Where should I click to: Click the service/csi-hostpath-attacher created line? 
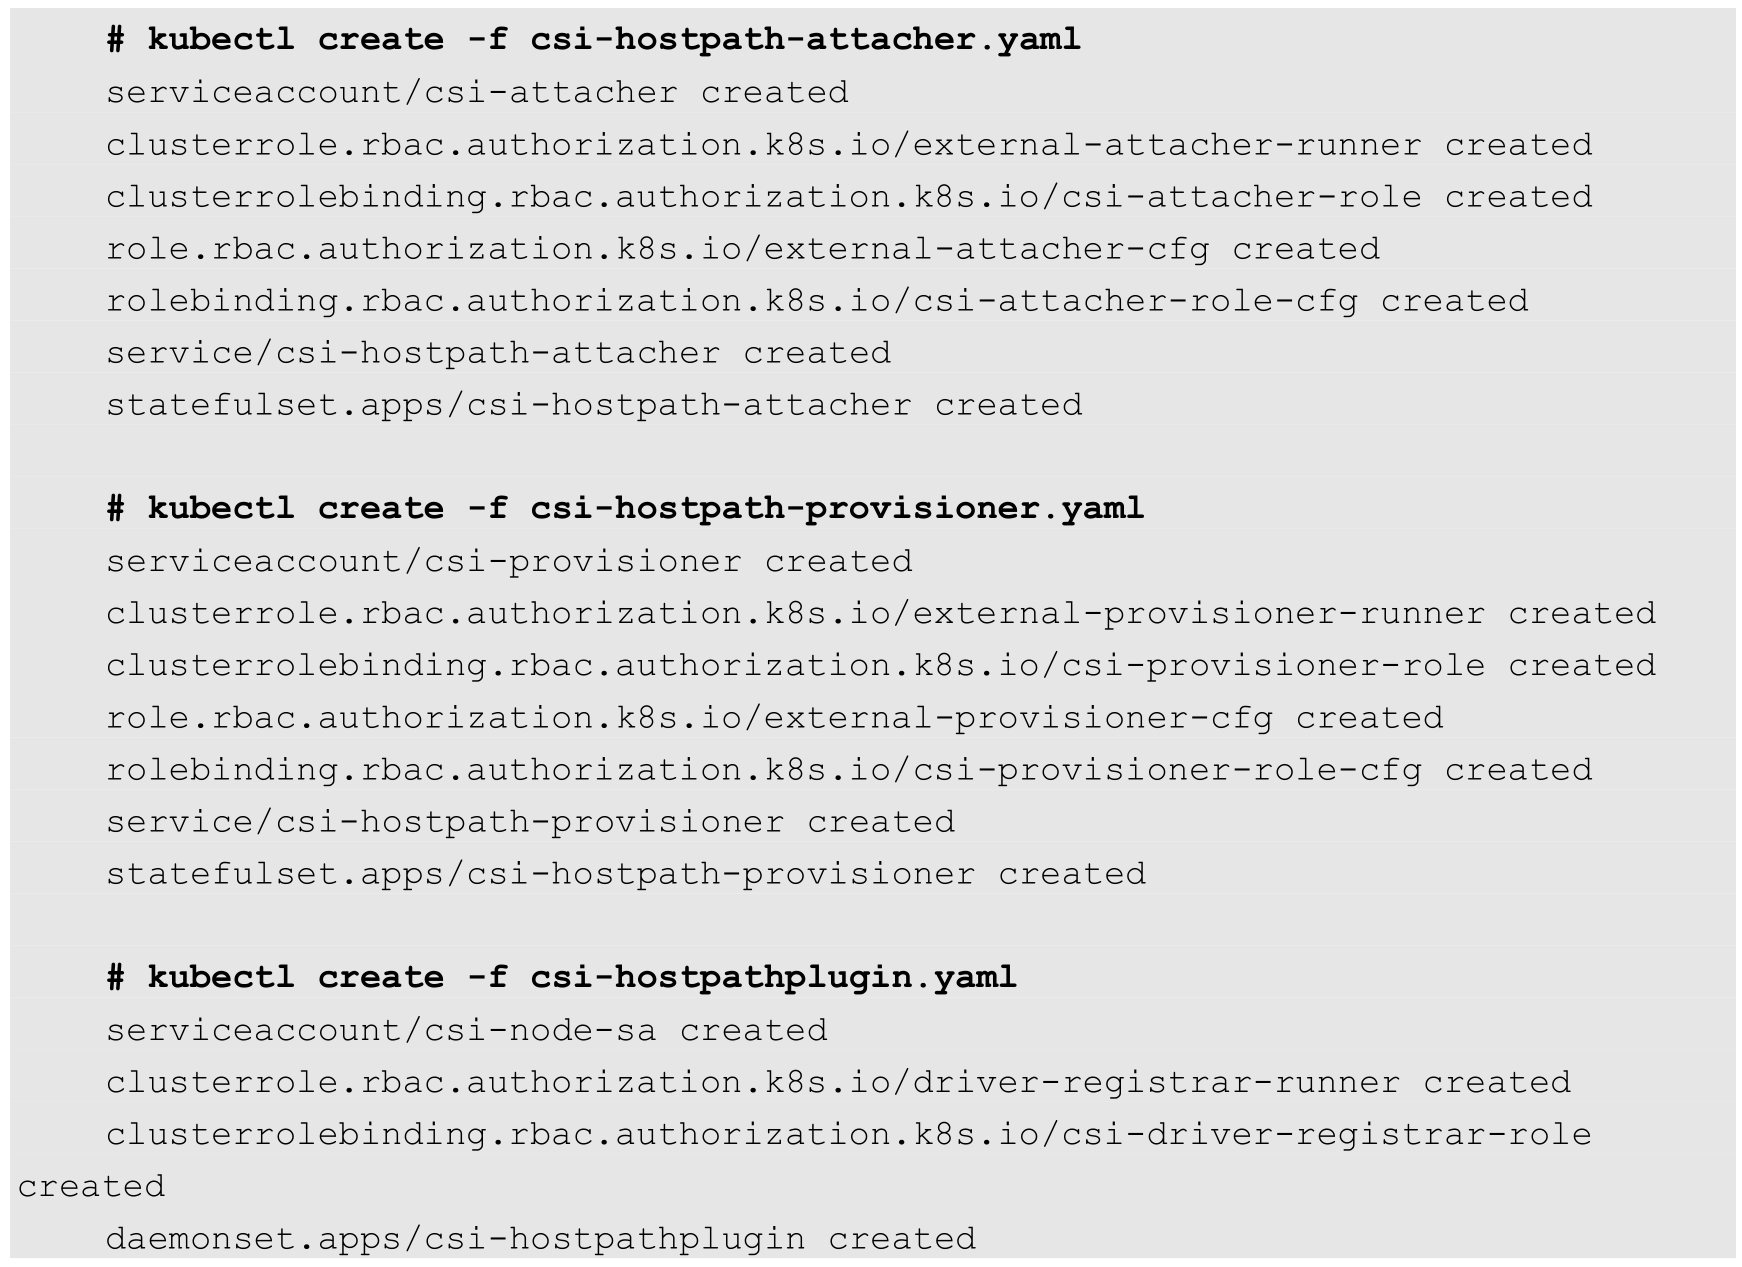tap(498, 353)
